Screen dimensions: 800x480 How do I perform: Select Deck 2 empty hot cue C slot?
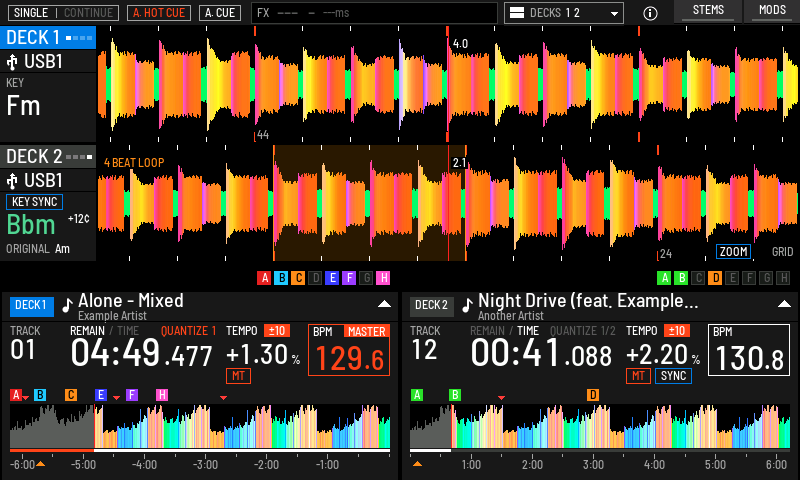tap(698, 278)
